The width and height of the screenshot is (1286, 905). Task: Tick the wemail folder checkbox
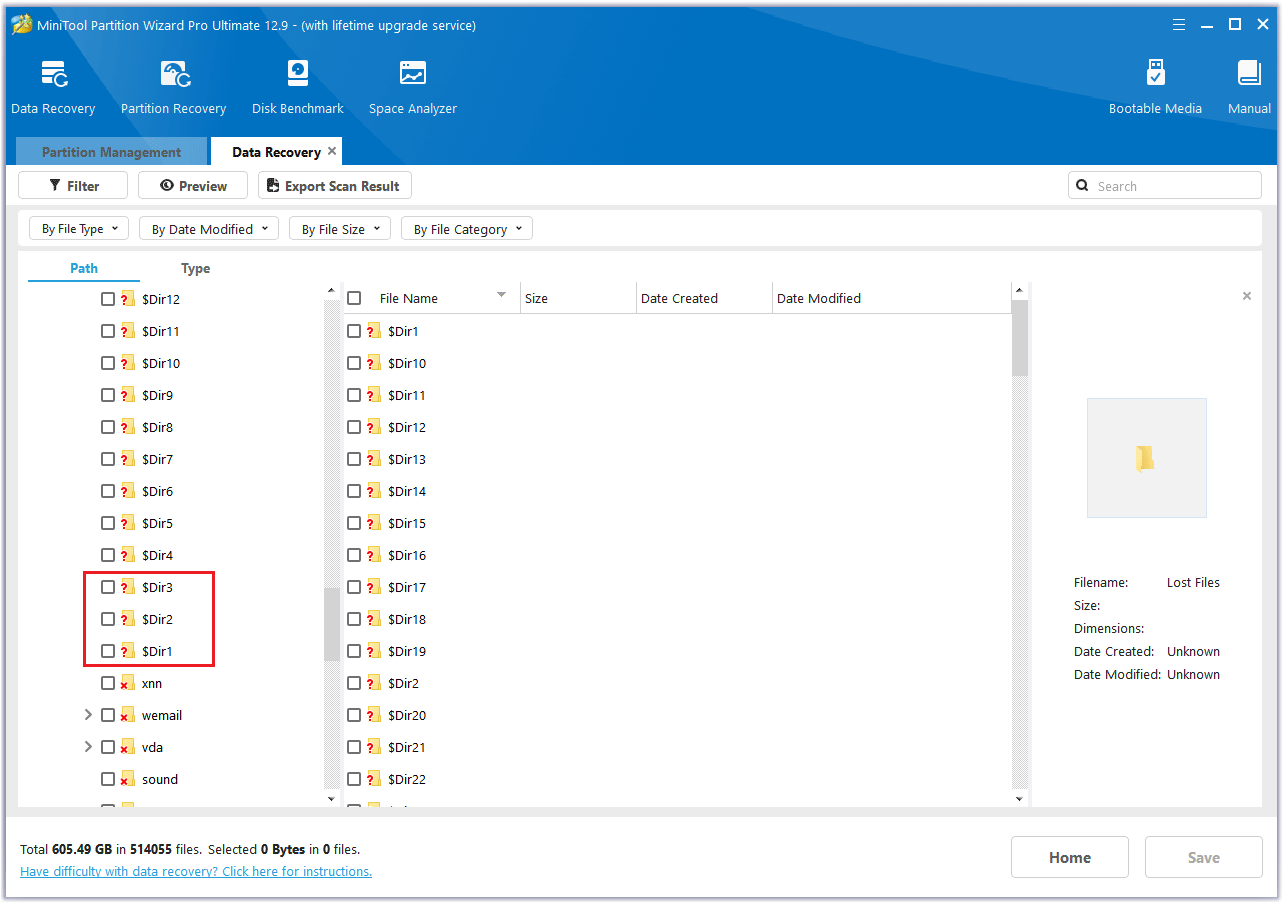click(108, 715)
